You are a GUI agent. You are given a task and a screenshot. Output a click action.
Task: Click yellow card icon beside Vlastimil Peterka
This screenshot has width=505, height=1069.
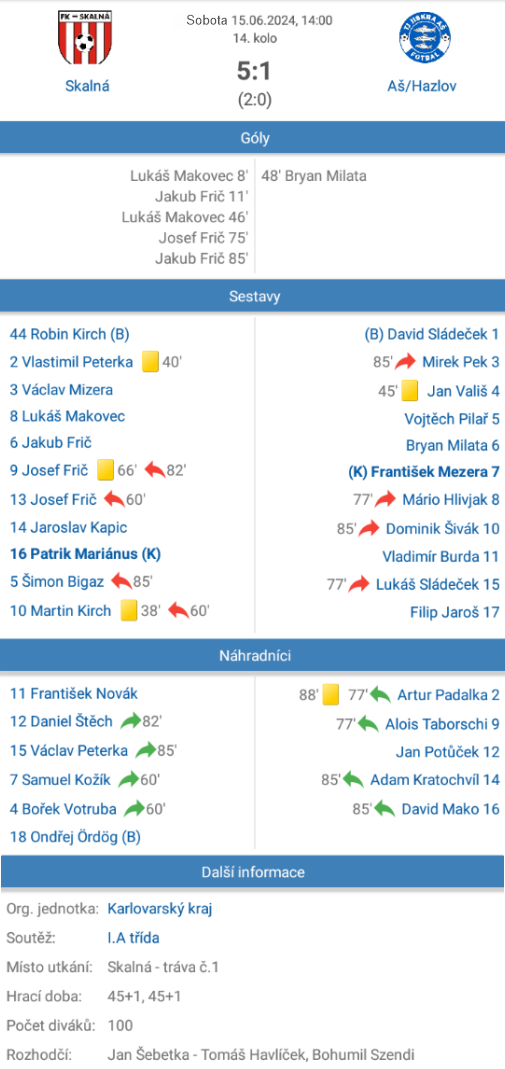[x=150, y=362]
